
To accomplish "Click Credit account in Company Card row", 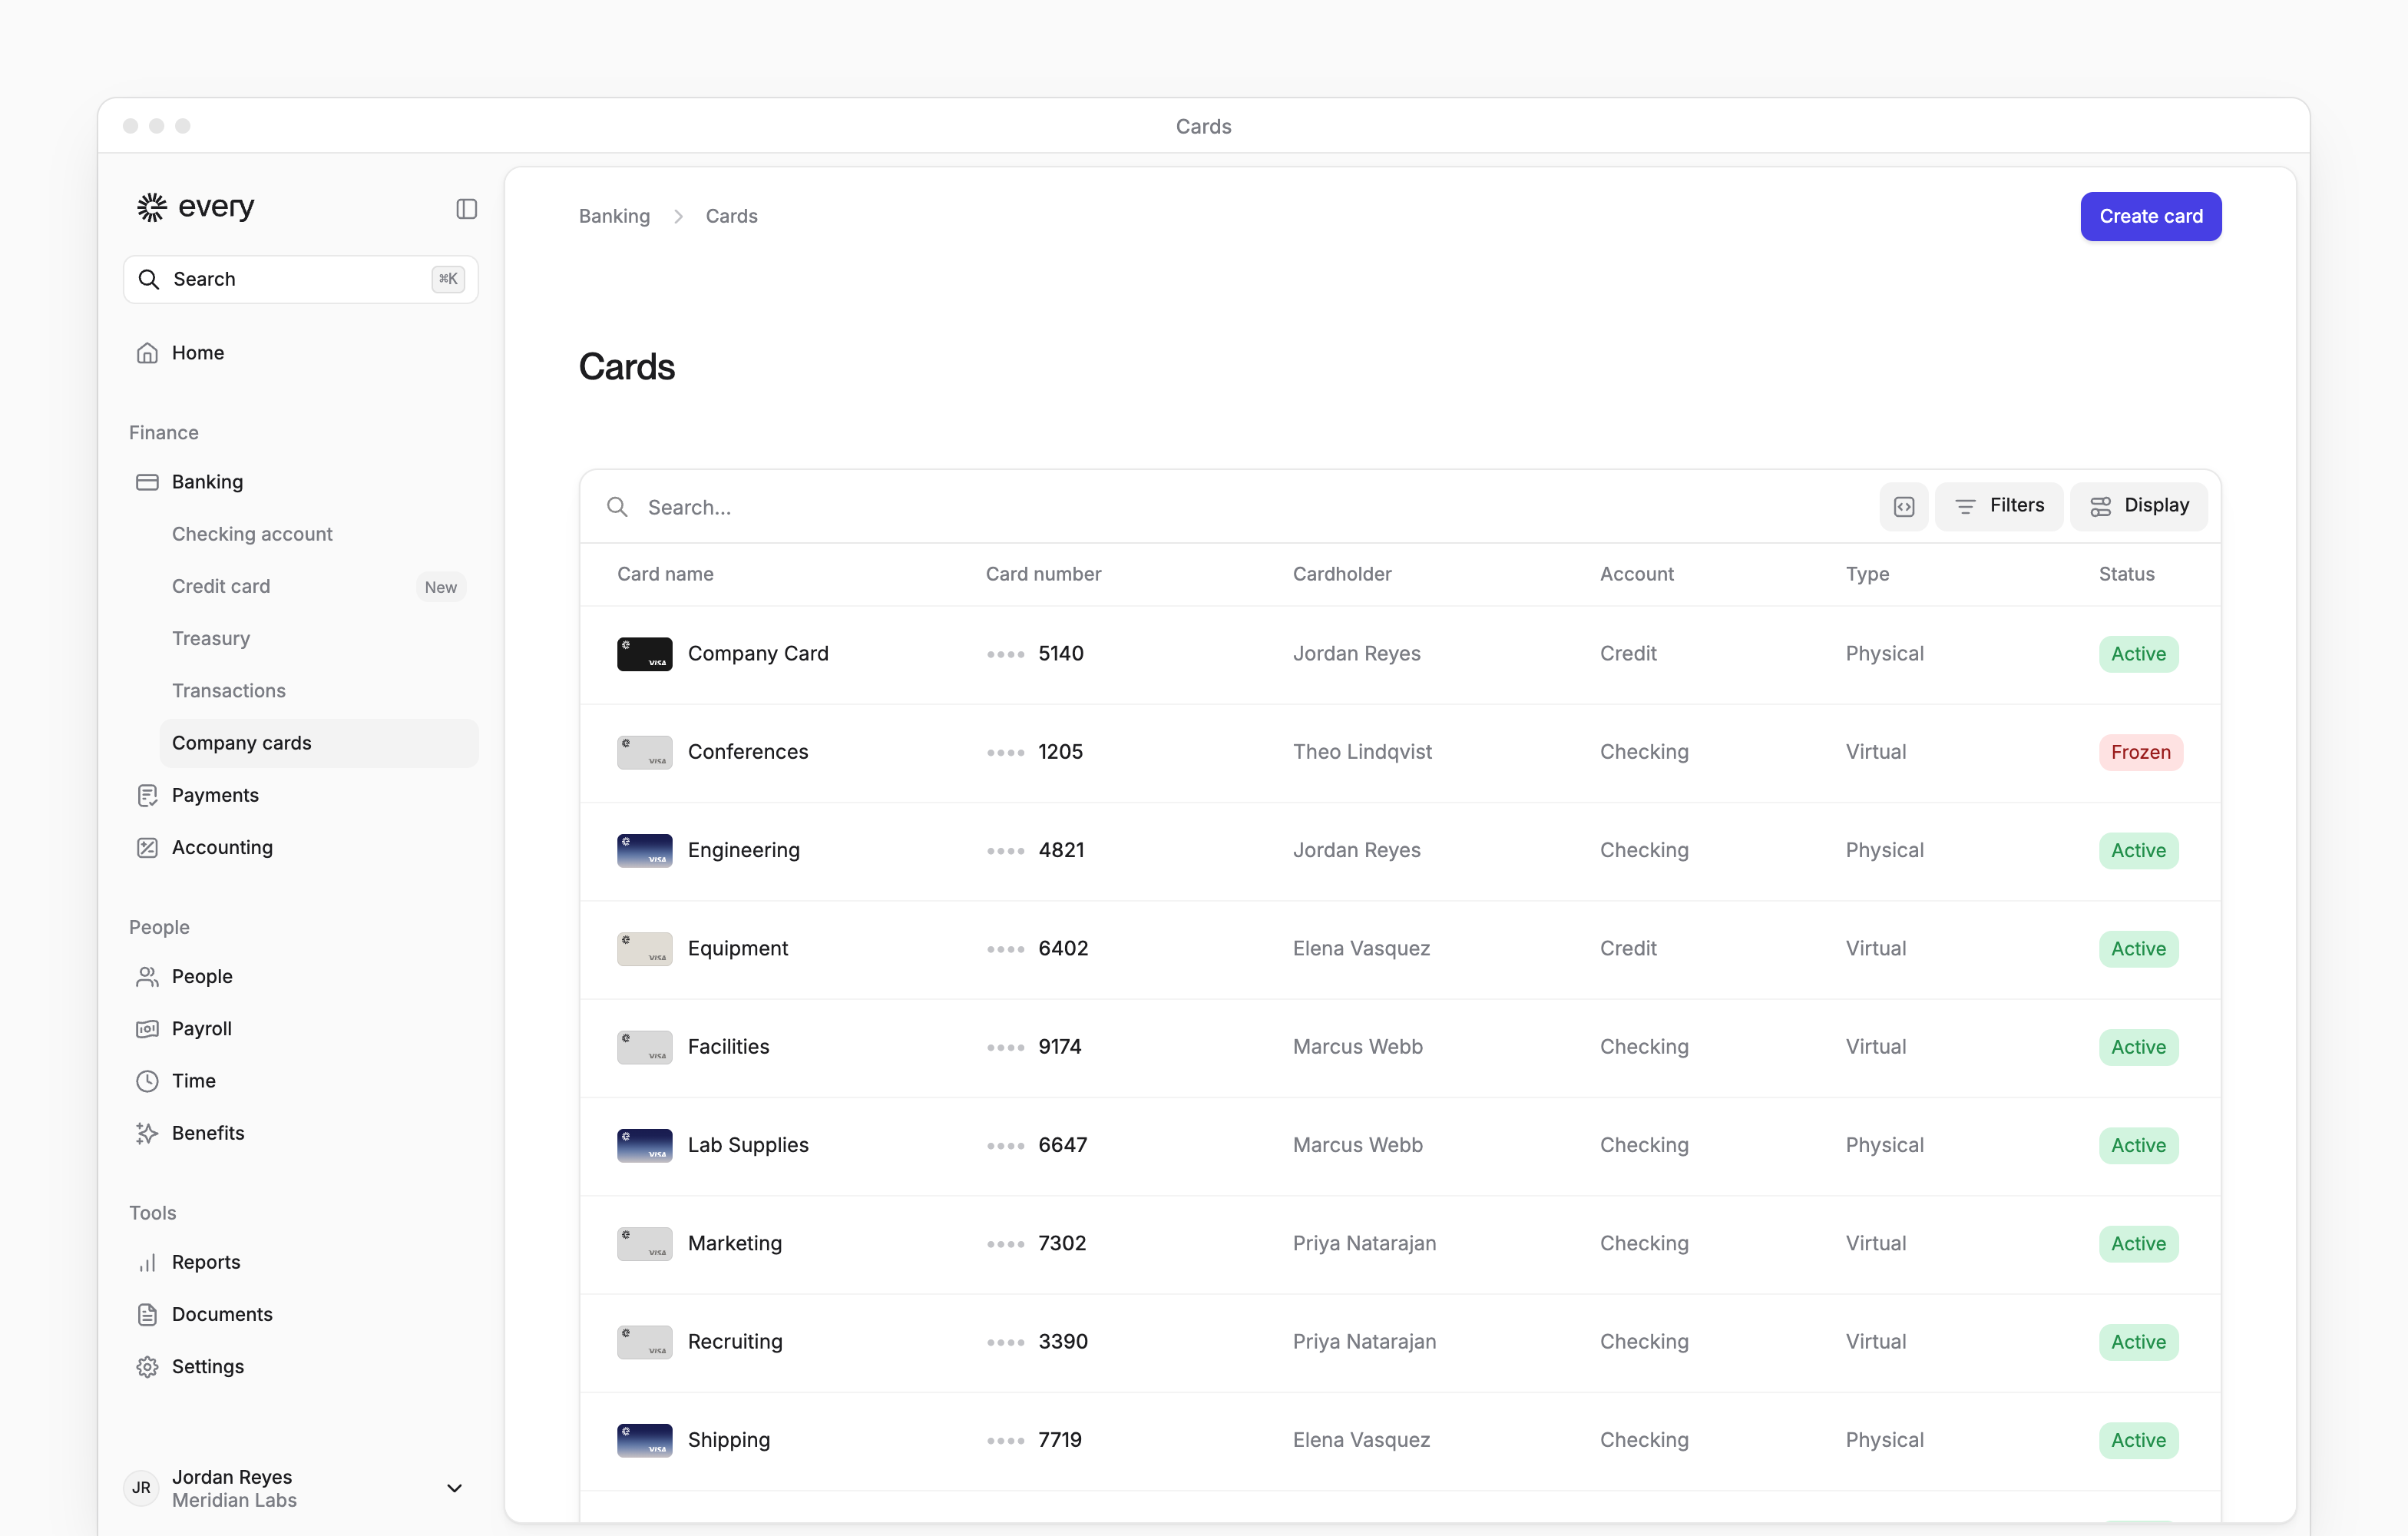I will [x=1628, y=653].
